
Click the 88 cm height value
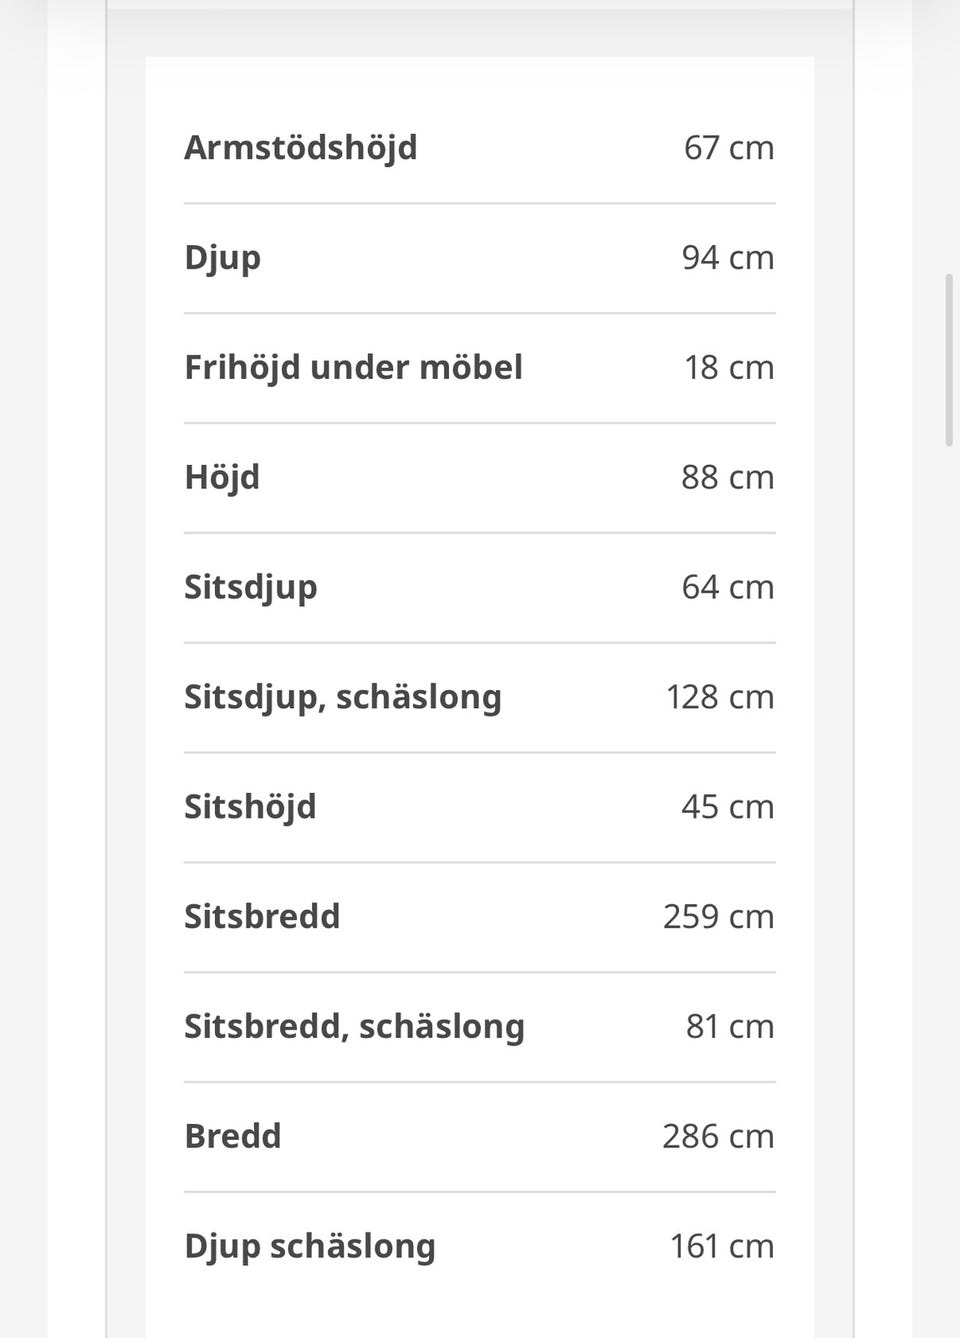(x=728, y=478)
